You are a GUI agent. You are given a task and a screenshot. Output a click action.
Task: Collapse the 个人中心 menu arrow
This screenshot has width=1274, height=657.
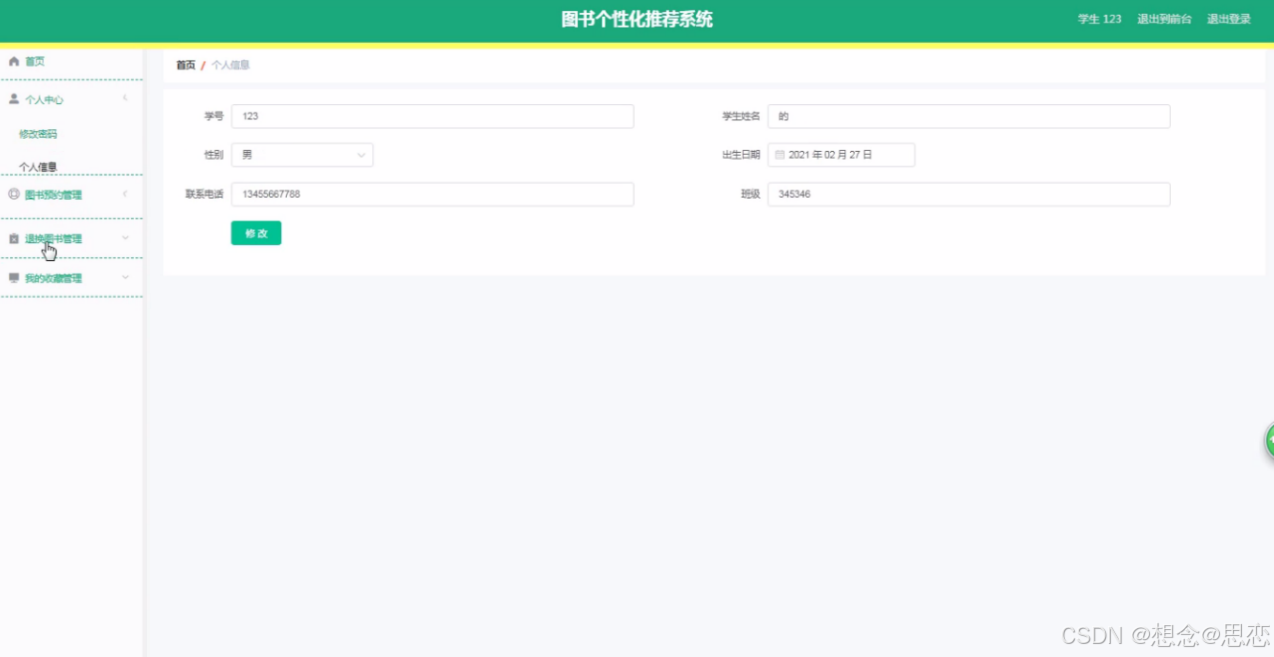(x=125, y=99)
